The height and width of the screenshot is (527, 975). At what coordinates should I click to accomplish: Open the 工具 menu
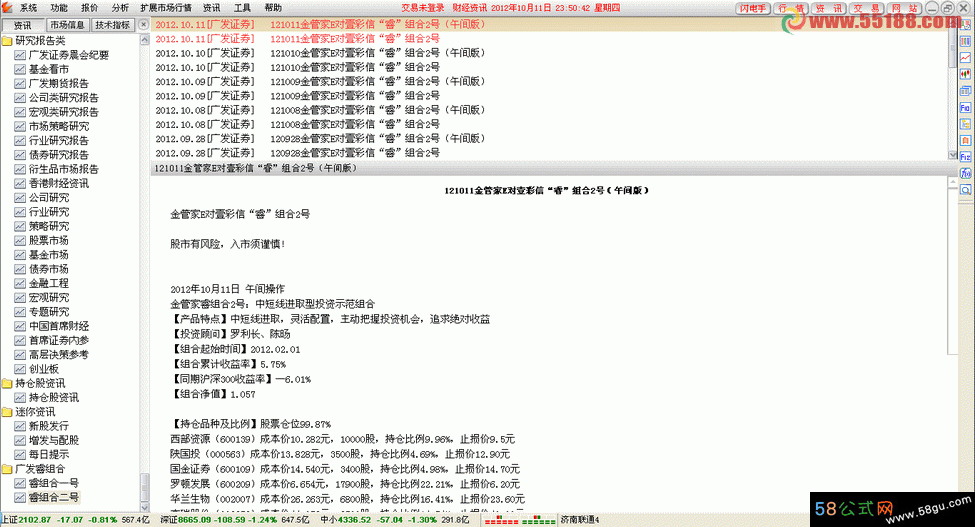click(242, 7)
